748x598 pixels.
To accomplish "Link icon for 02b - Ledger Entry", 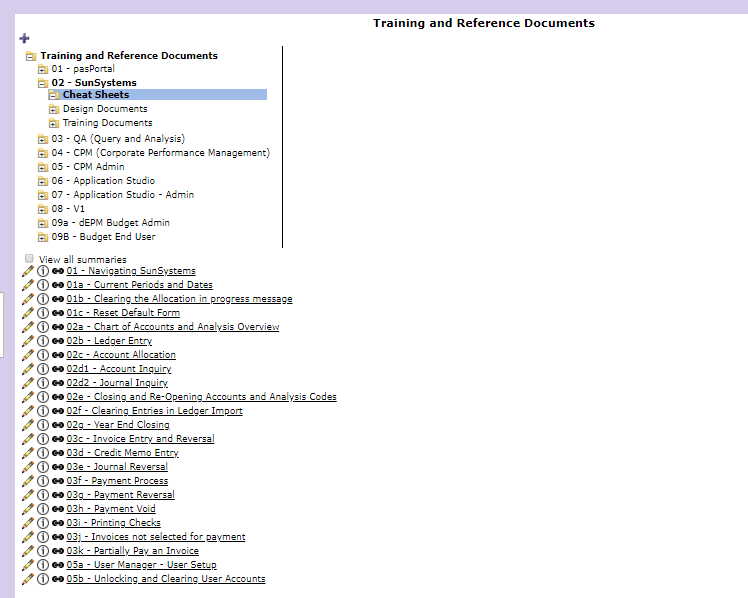I will tap(58, 341).
